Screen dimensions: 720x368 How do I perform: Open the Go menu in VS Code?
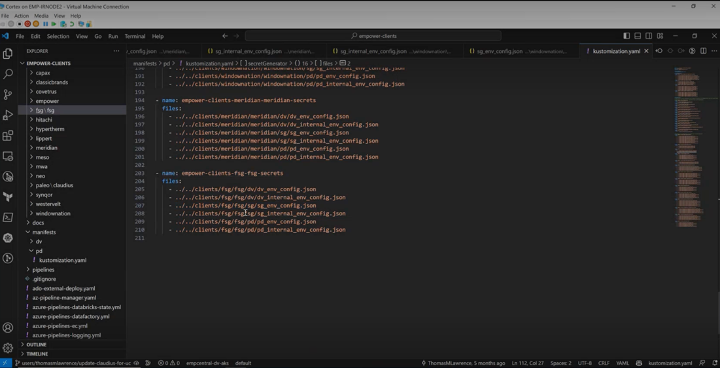click(x=98, y=36)
